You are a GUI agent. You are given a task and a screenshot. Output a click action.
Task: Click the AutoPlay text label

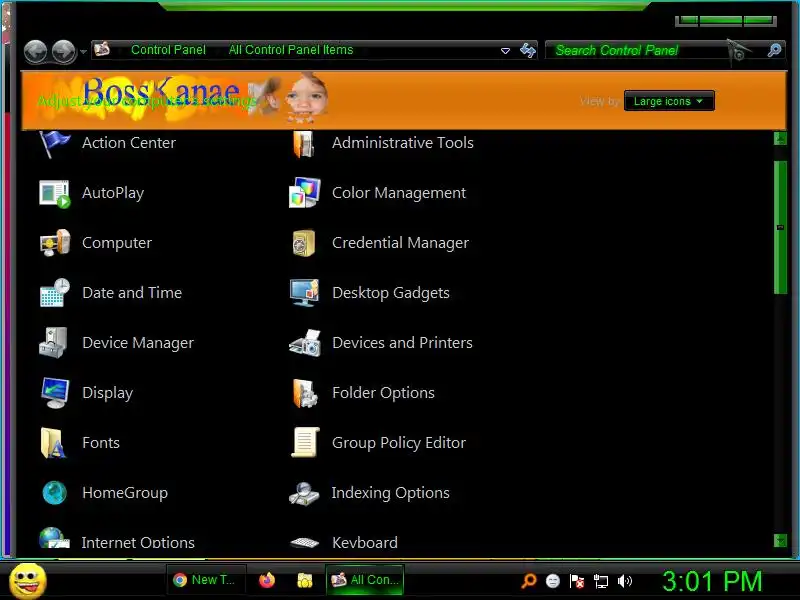113,193
